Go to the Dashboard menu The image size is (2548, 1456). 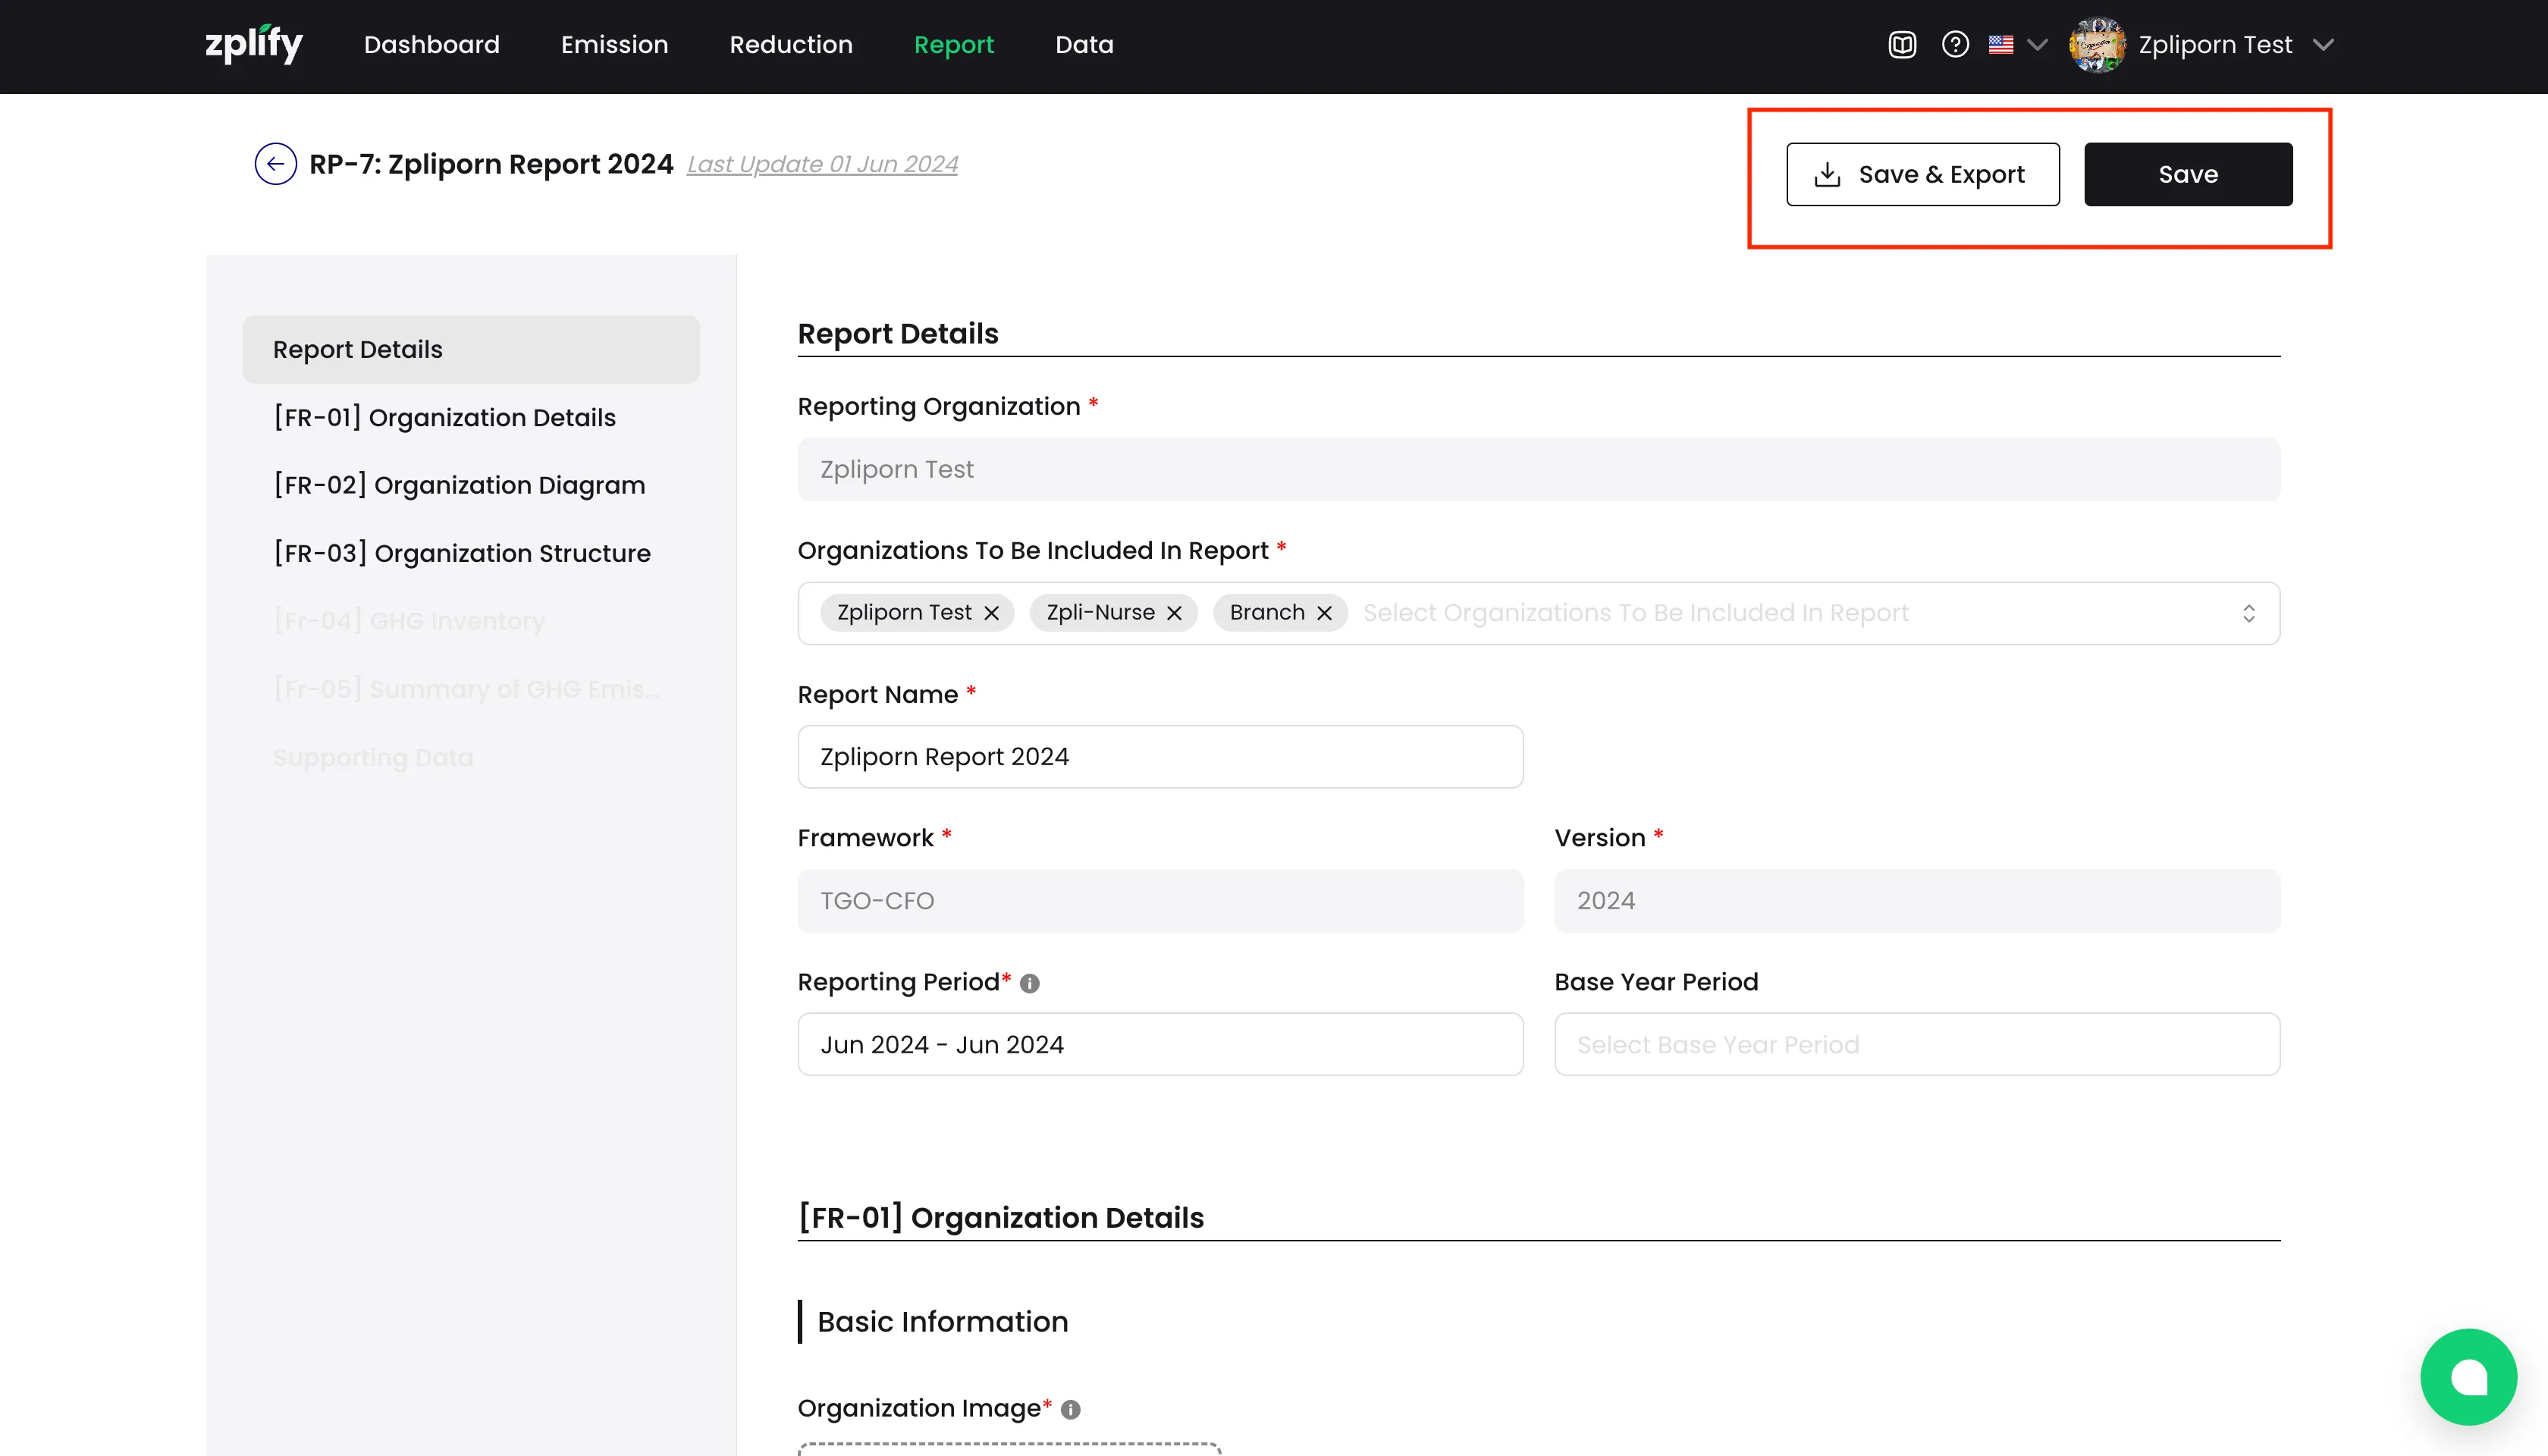[x=431, y=45]
